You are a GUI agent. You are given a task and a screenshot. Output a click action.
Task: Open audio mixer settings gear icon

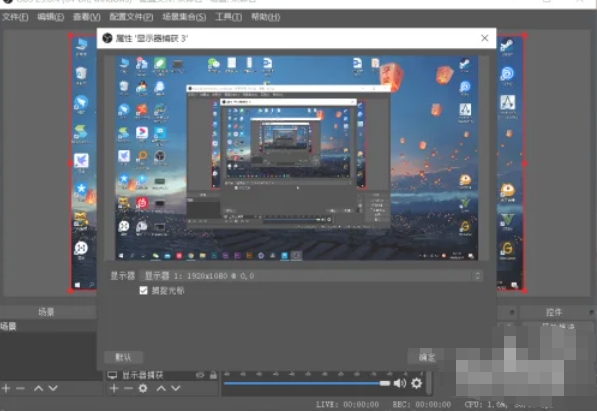coord(417,383)
